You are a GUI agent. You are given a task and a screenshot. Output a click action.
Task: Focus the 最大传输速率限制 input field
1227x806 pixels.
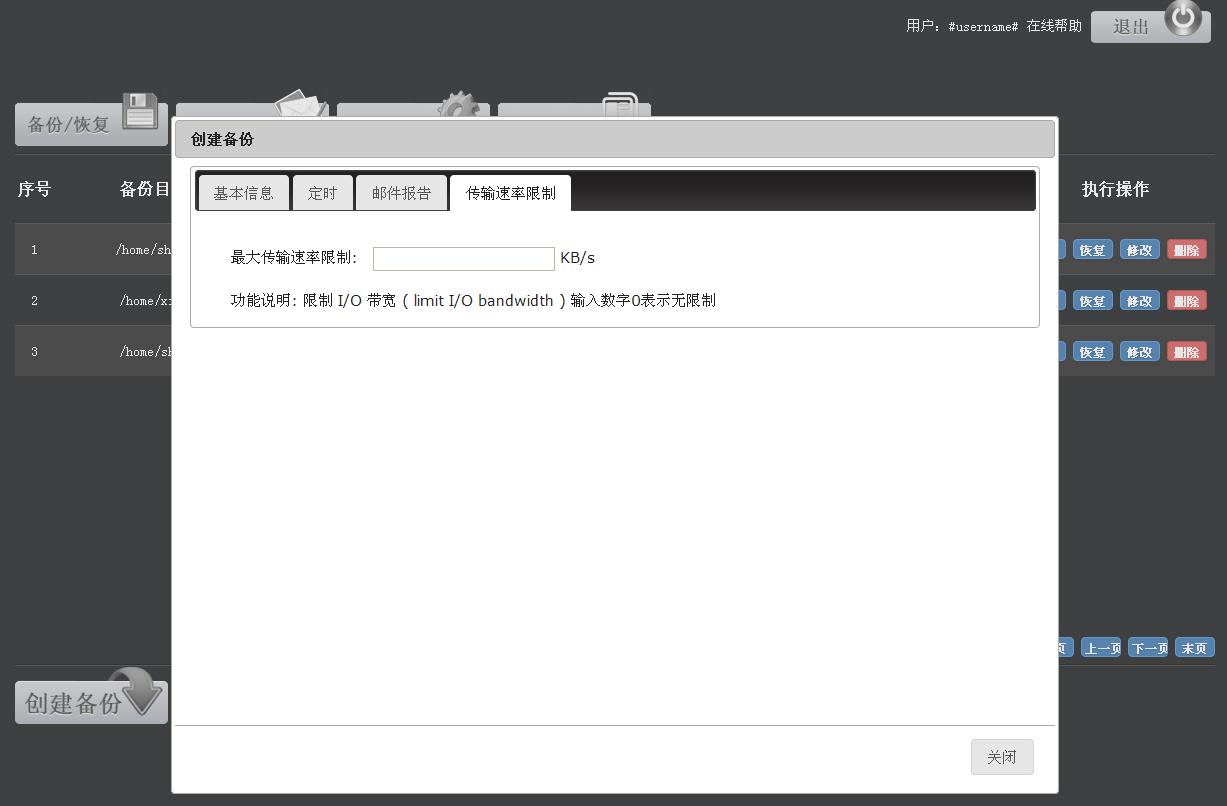coord(464,259)
